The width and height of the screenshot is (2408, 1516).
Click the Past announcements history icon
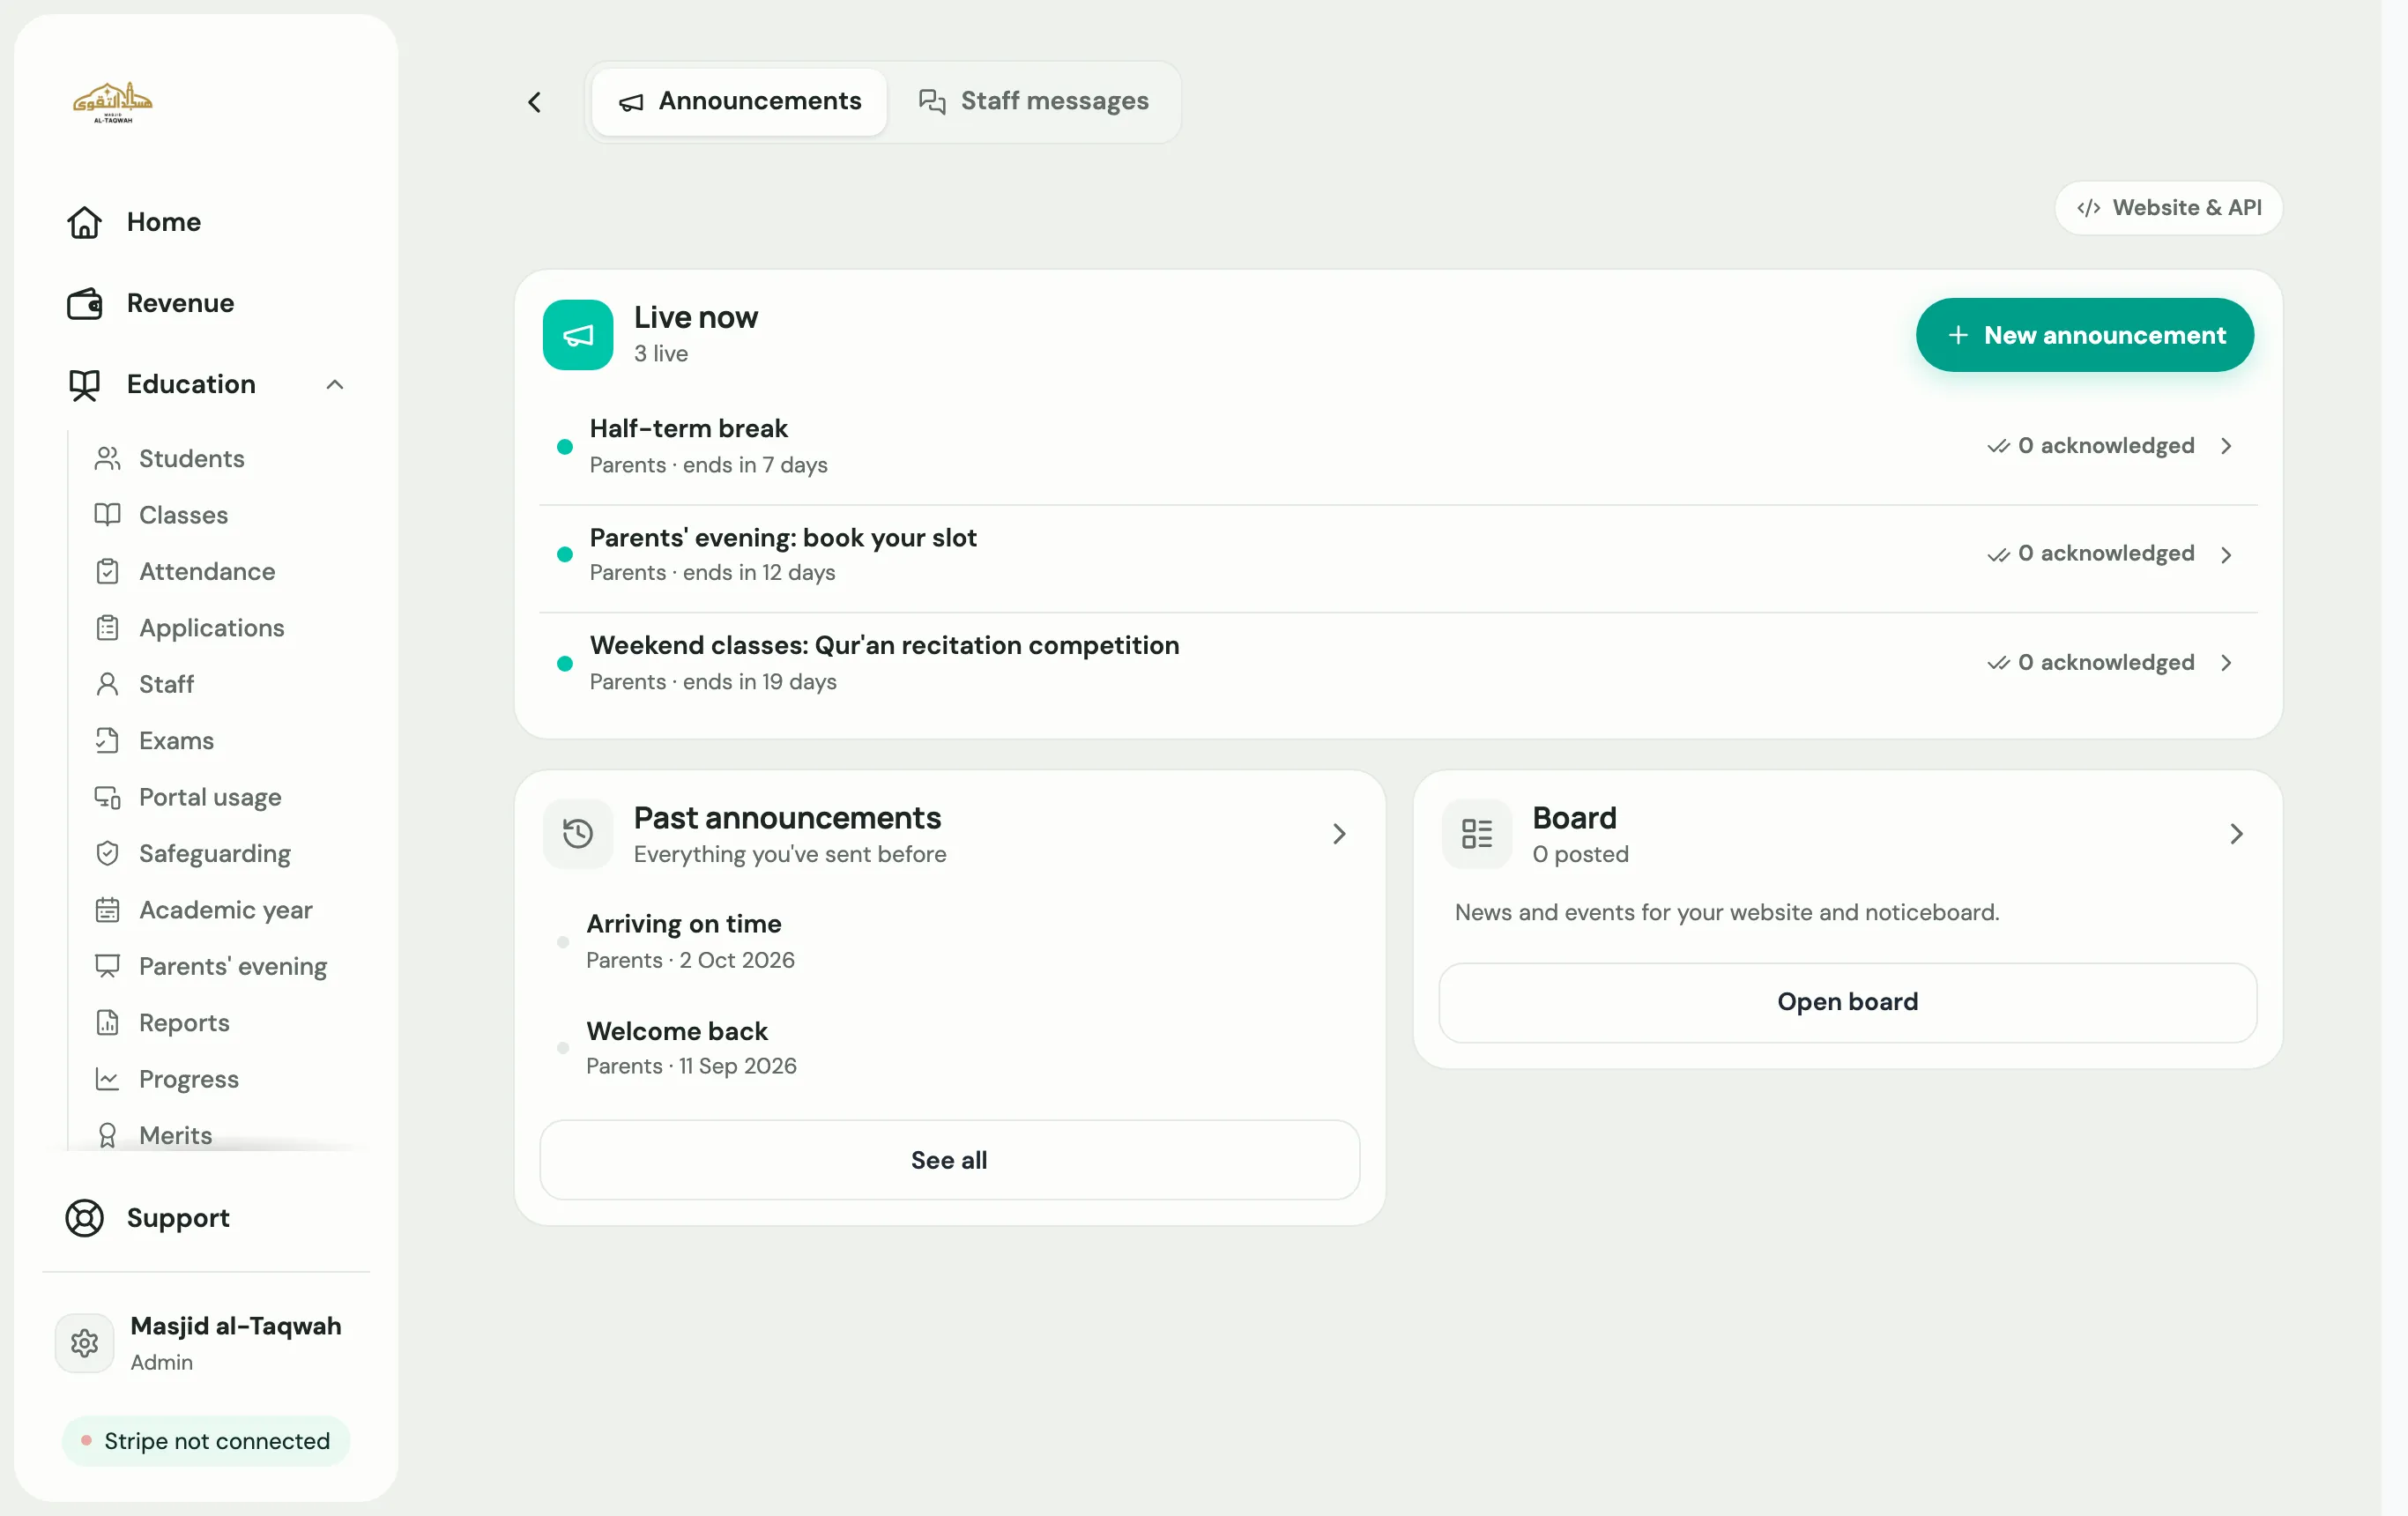click(x=578, y=834)
